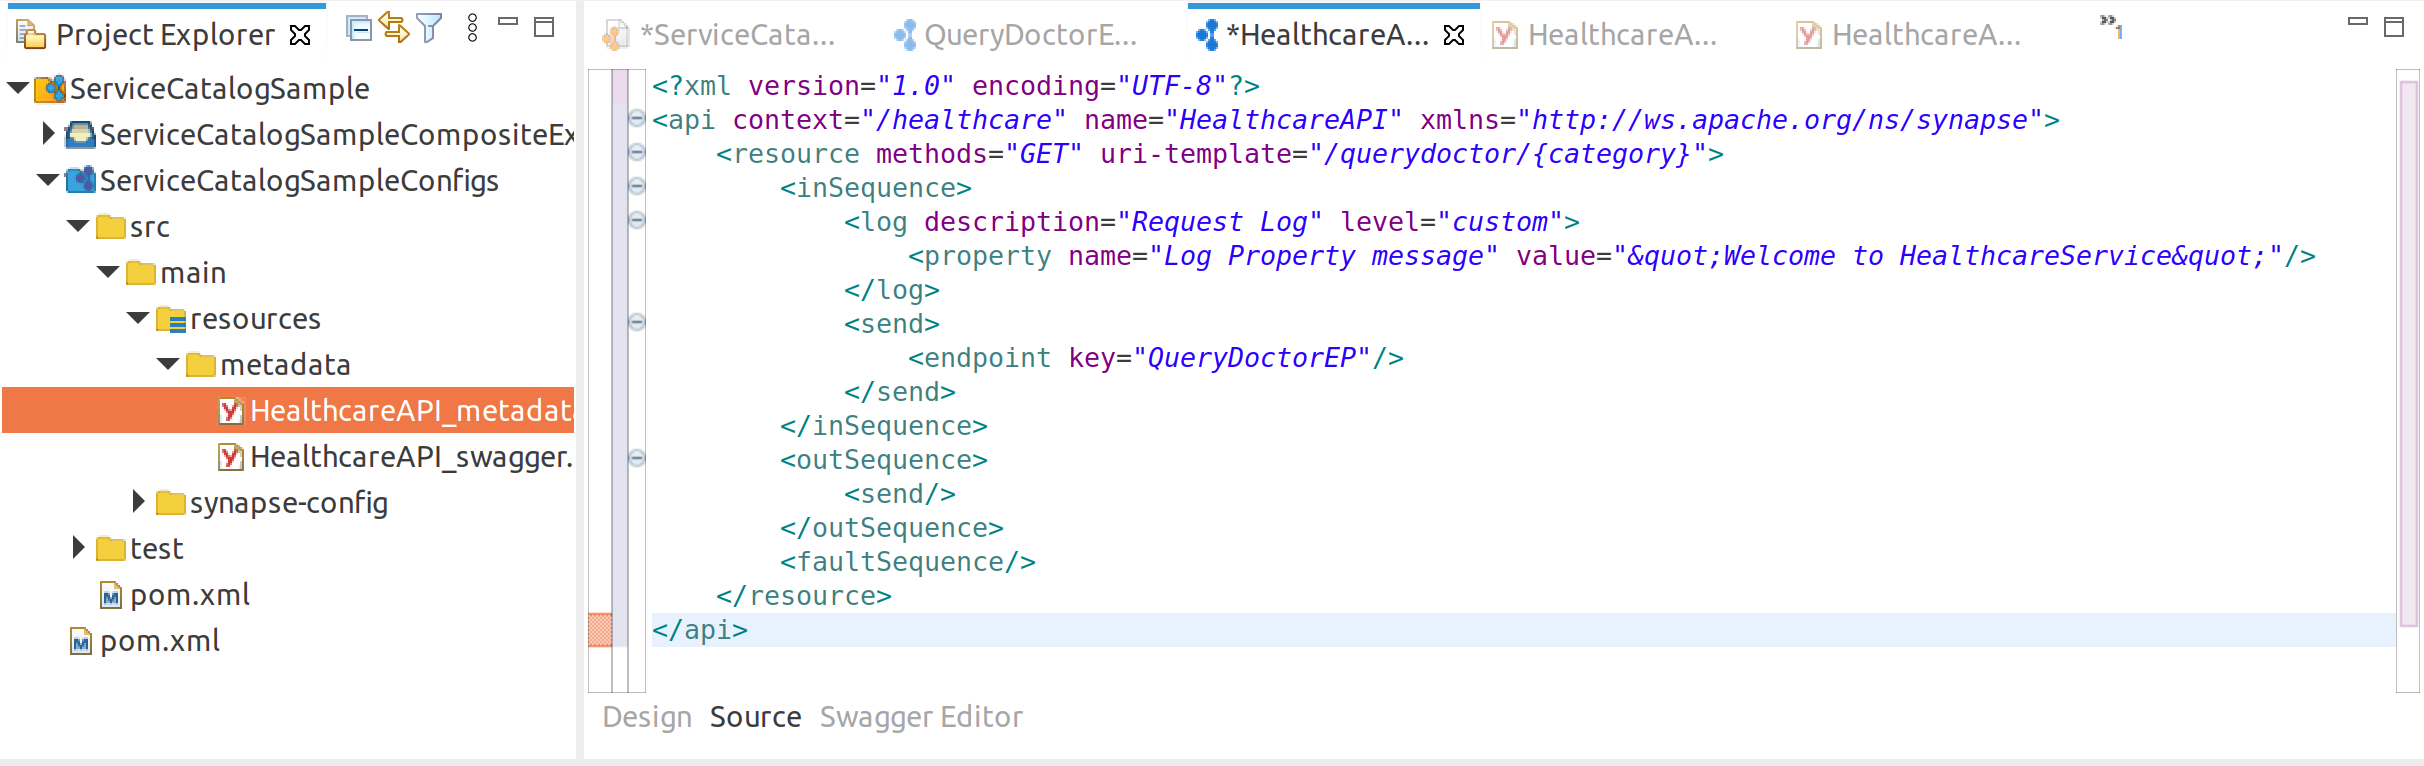Fold the inSequence element in gutter
The width and height of the screenshot is (2424, 766).
click(x=637, y=187)
